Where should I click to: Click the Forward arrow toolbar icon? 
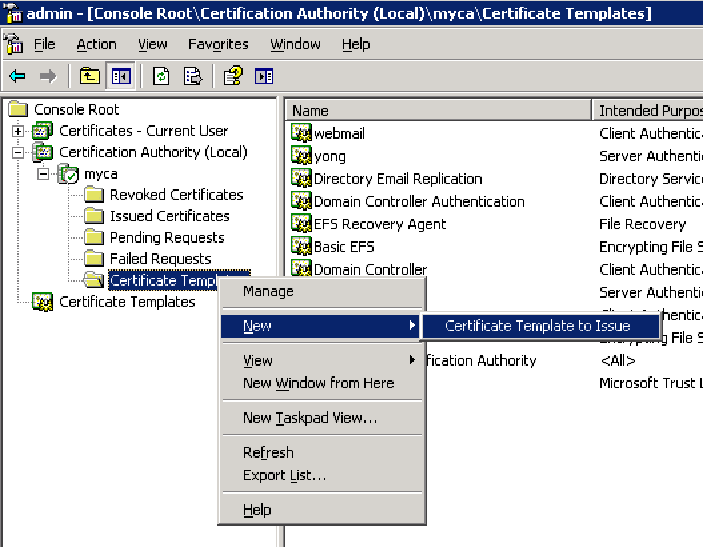48,76
